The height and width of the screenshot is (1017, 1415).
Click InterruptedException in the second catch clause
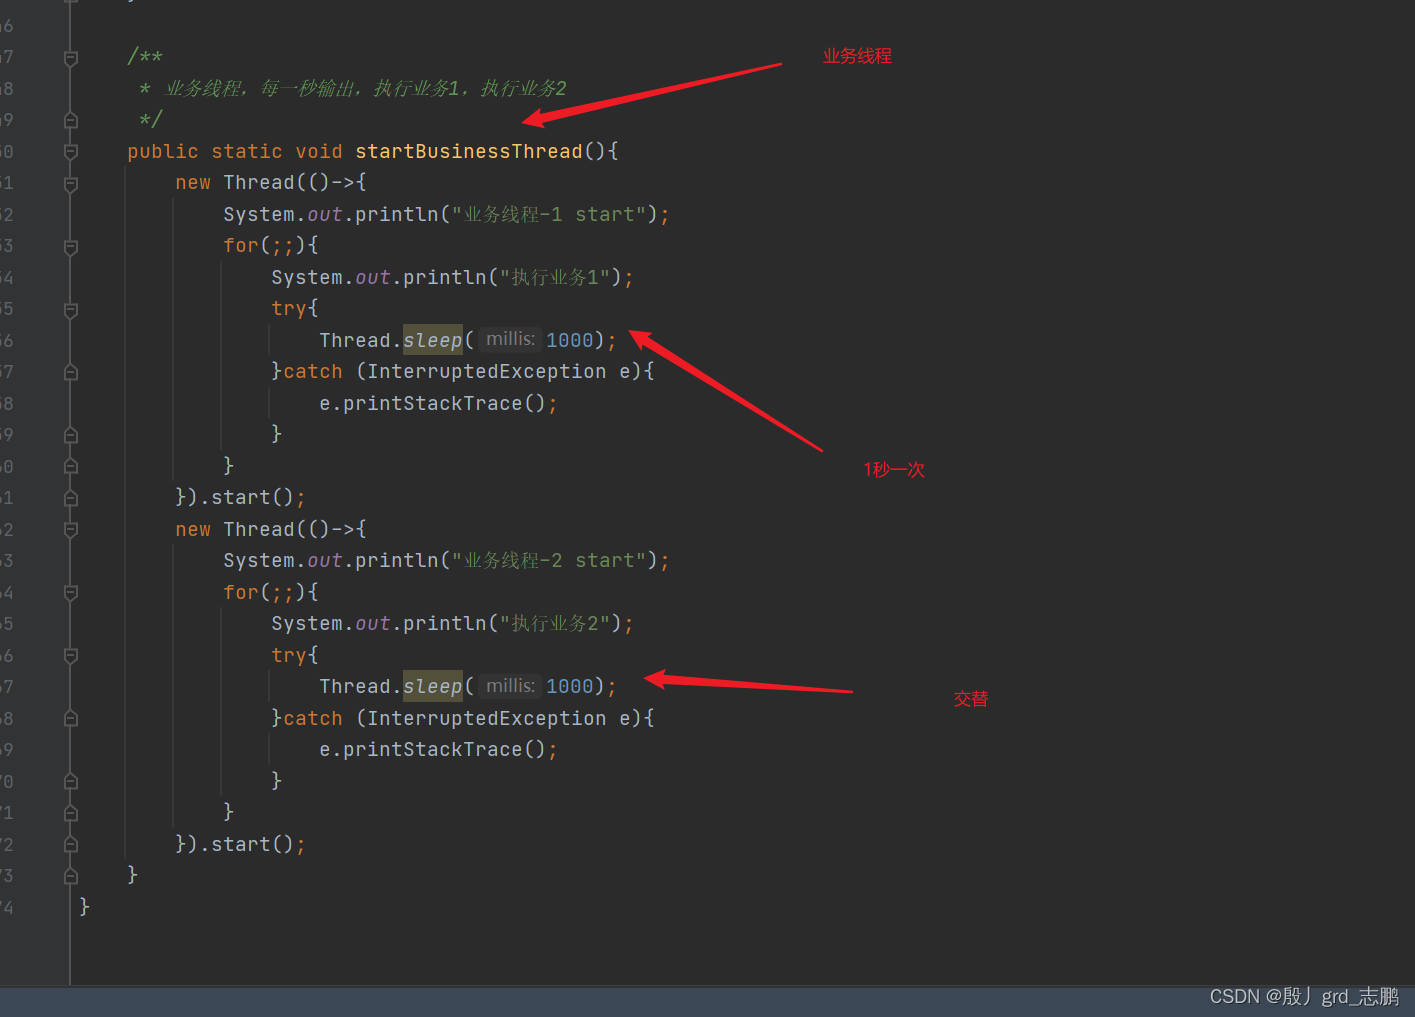point(487,718)
